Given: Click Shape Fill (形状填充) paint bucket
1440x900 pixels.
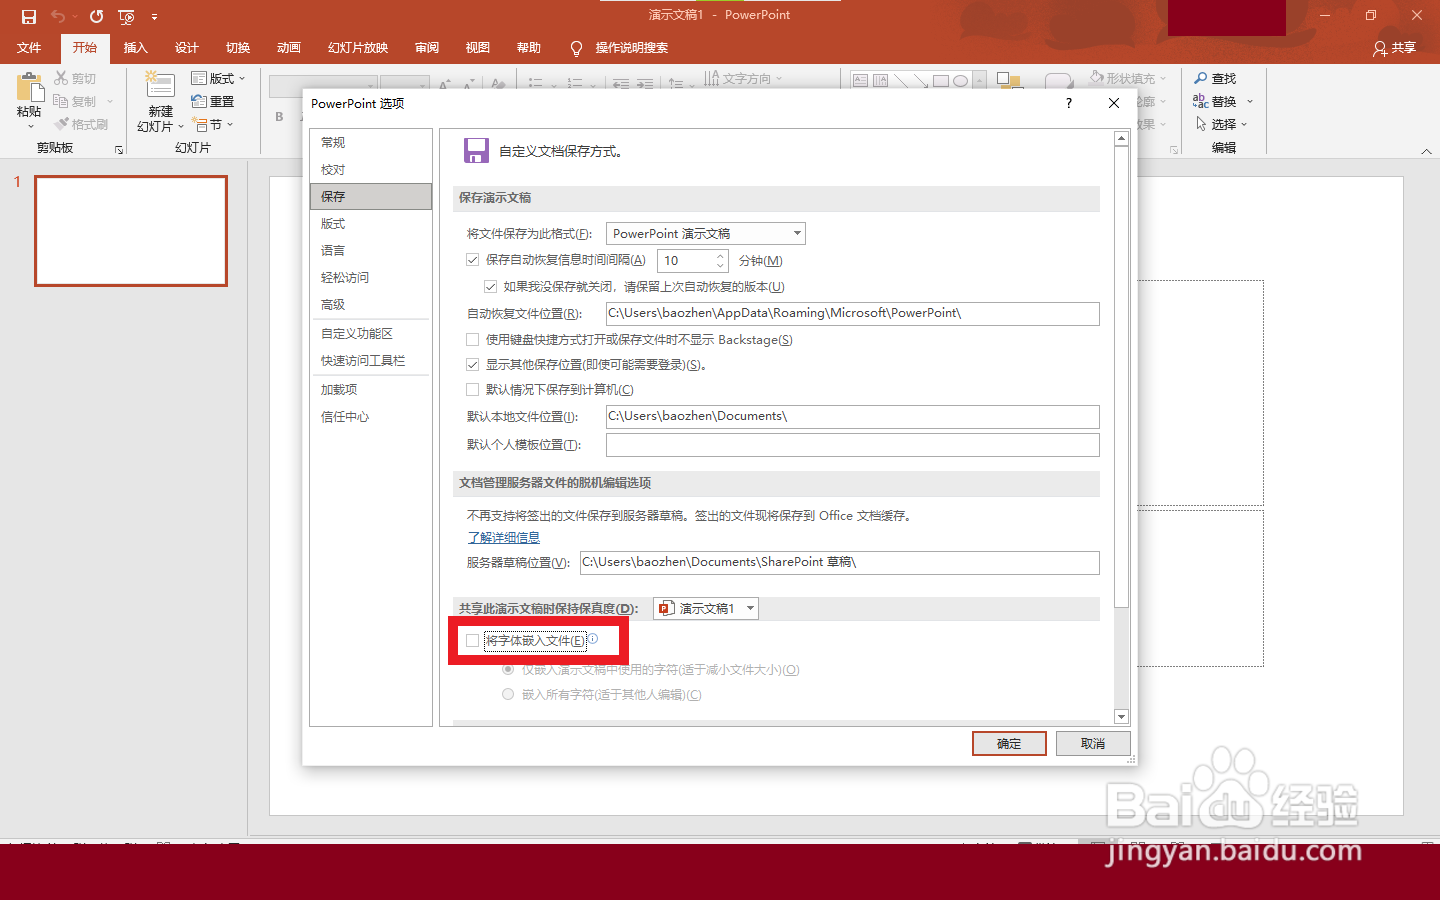Looking at the screenshot, I should [x=1097, y=78].
